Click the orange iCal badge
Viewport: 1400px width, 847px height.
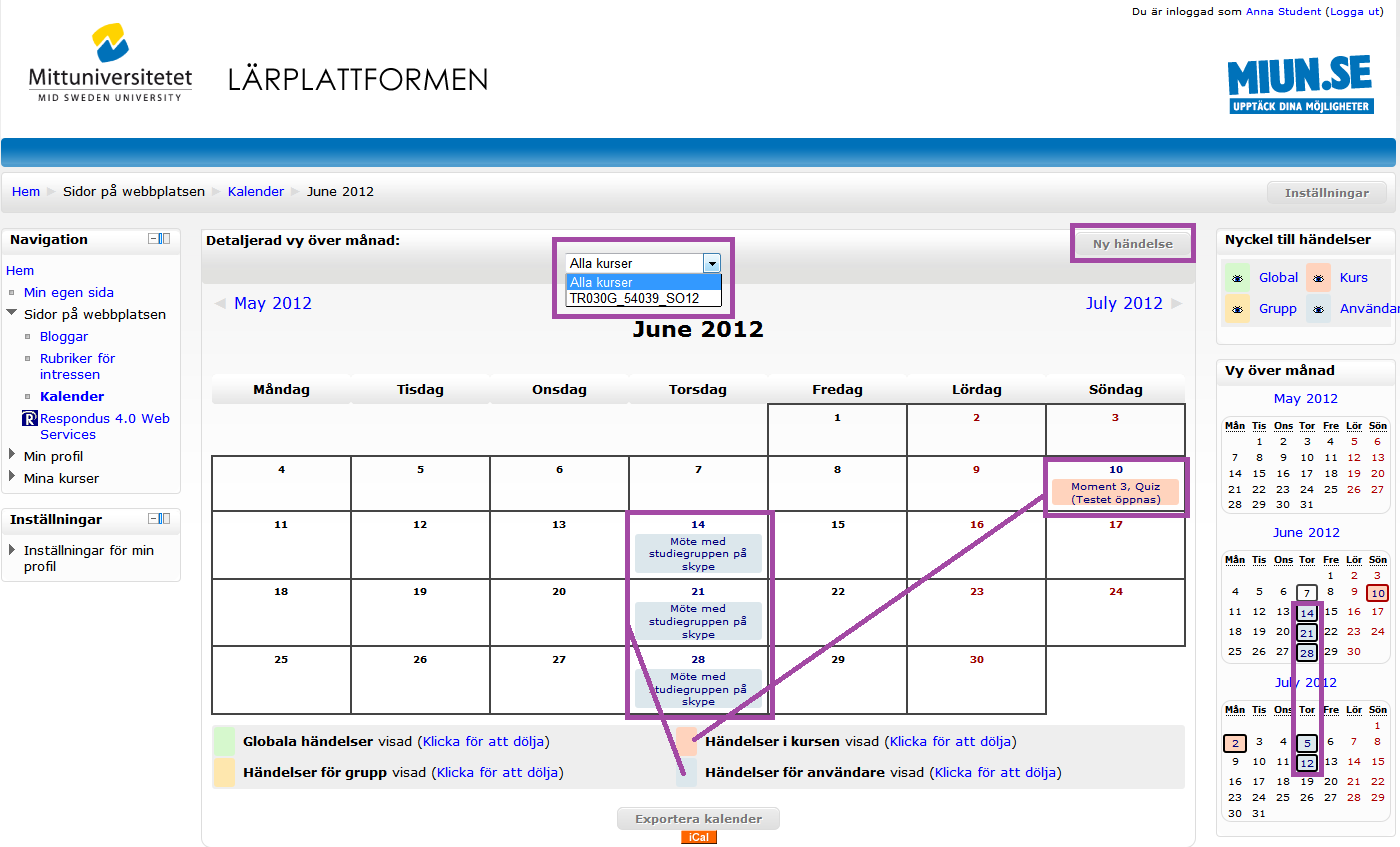(x=699, y=837)
